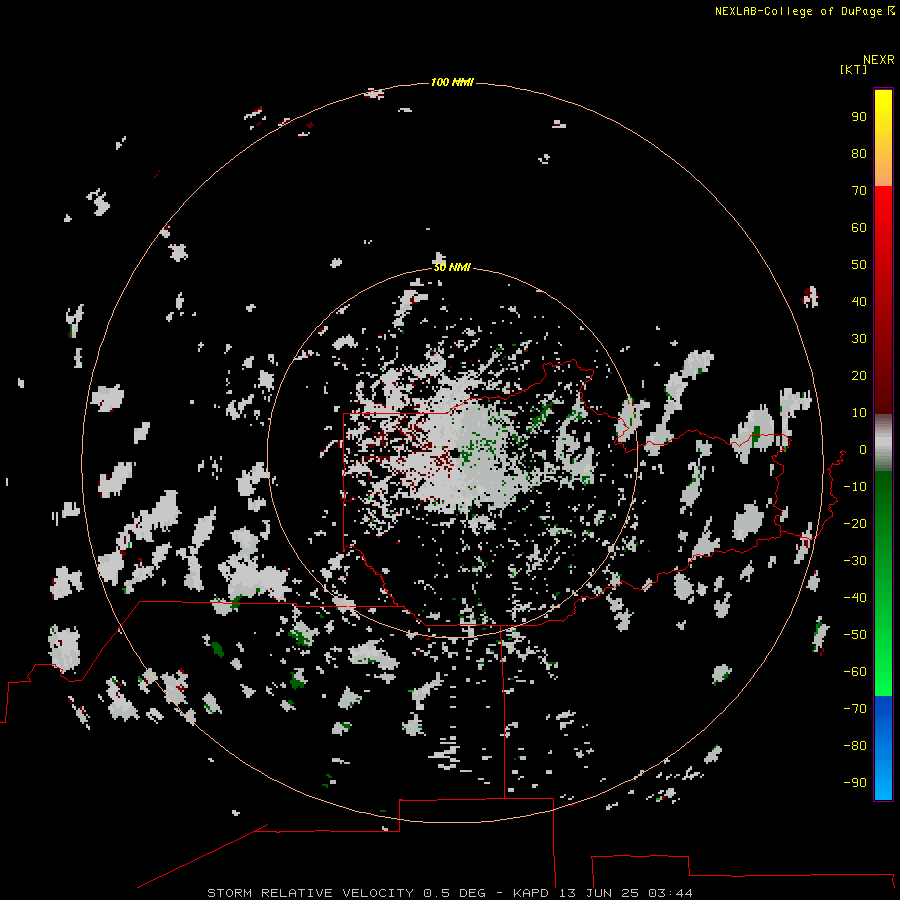The height and width of the screenshot is (900, 900).
Task: Click the 30 value on the velocity scale
Action: [859, 339]
